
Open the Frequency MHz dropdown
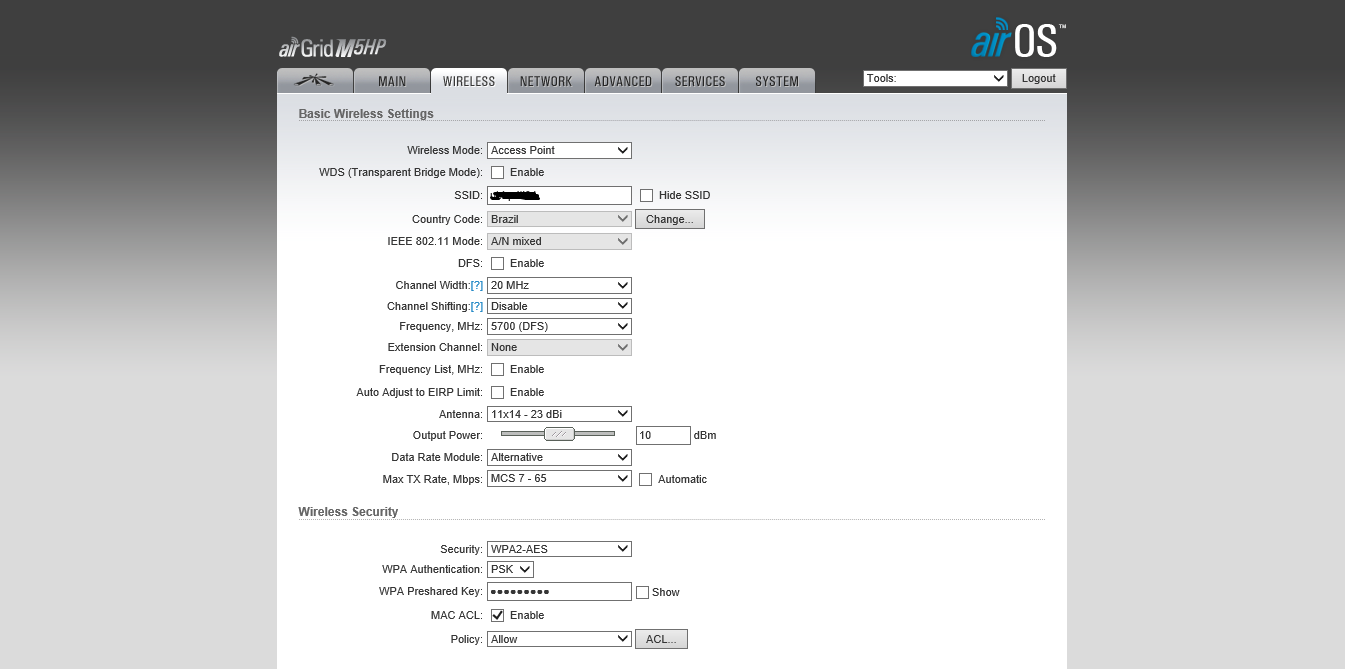click(559, 326)
